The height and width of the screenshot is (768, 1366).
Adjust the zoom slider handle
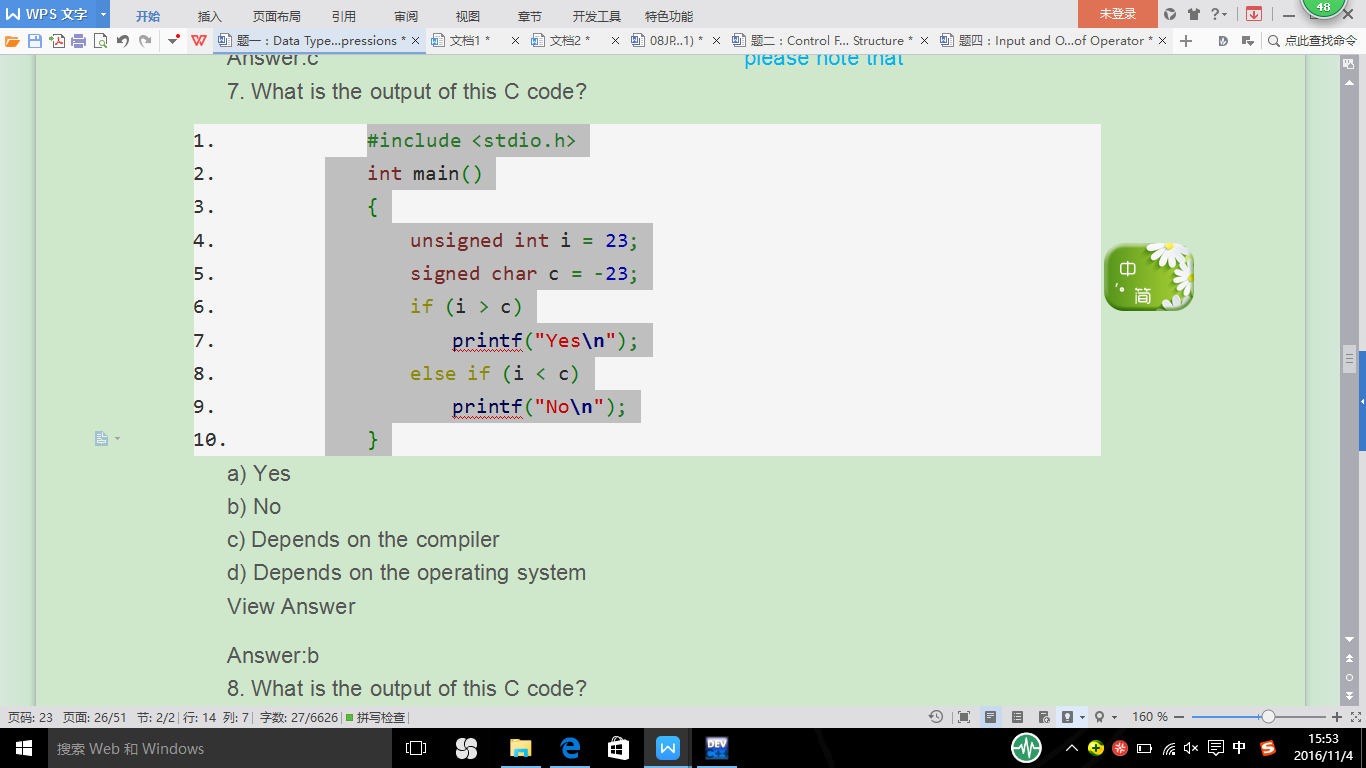click(x=1268, y=717)
